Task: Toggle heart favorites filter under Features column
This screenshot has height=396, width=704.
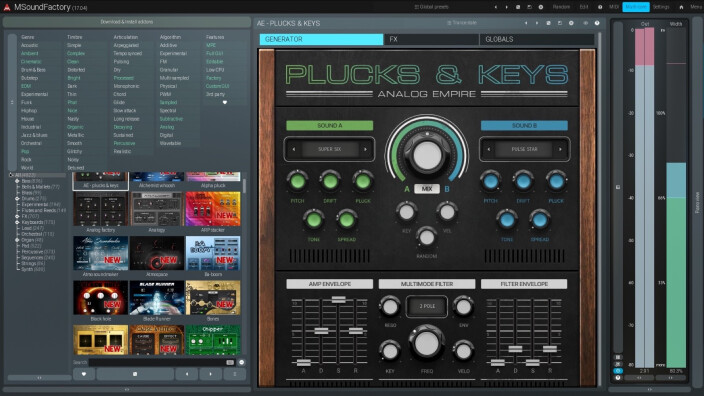Action: click(x=225, y=102)
